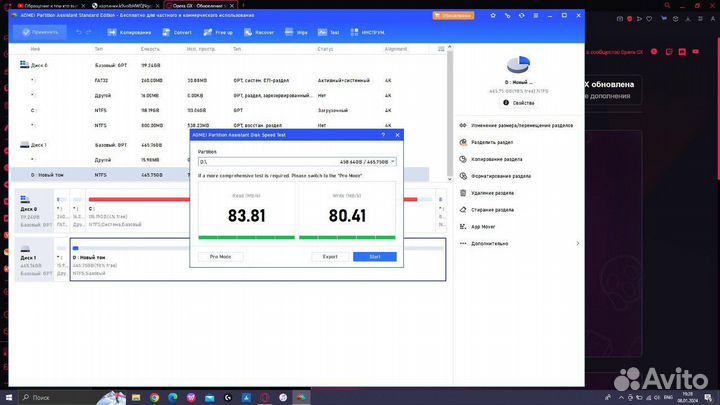Click Разделить раздел (Split partition) option
This screenshot has height=405, width=720.
[x=492, y=142]
